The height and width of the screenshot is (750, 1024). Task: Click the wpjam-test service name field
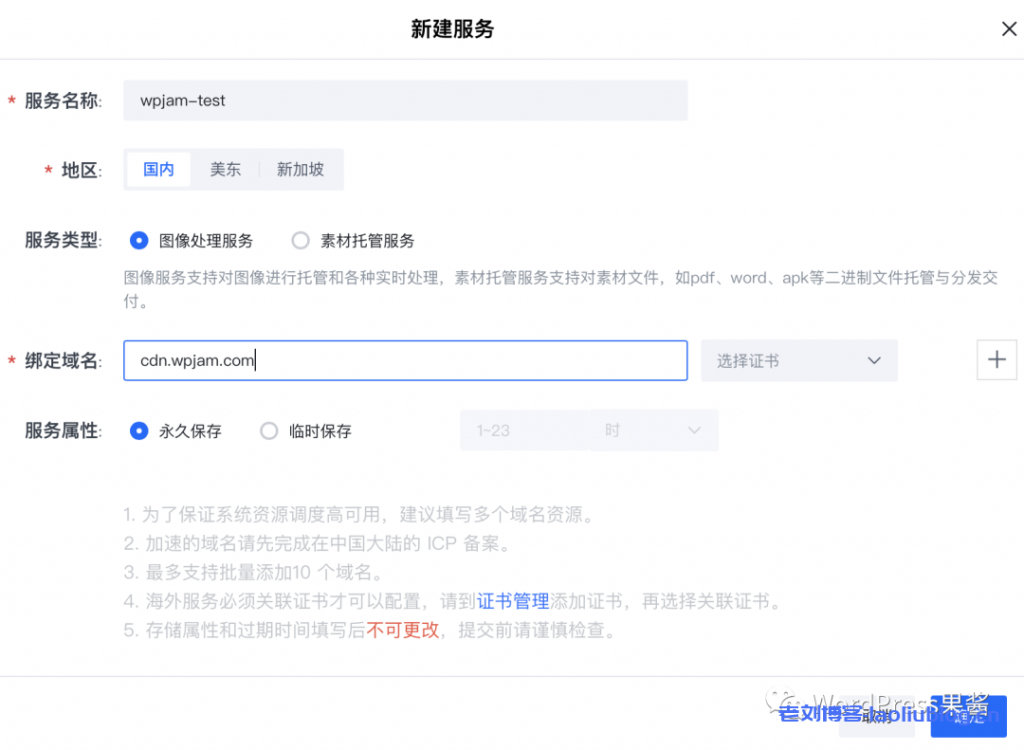[405, 100]
